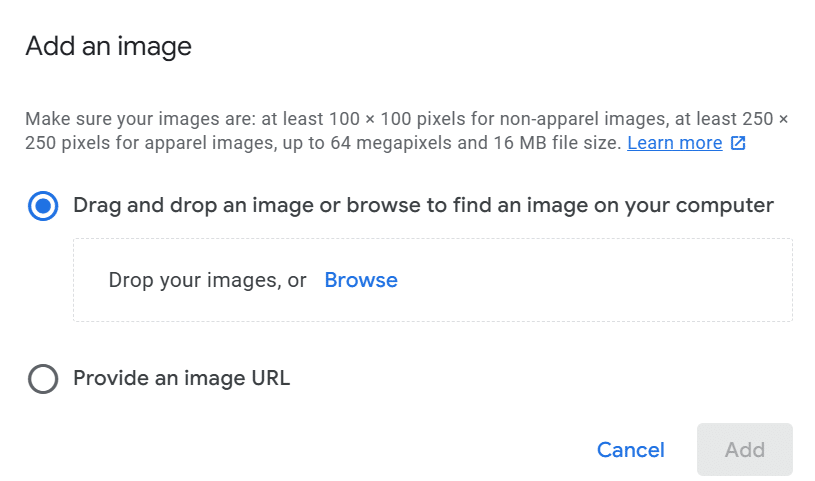Click the Browse link to pick files

[x=361, y=281]
